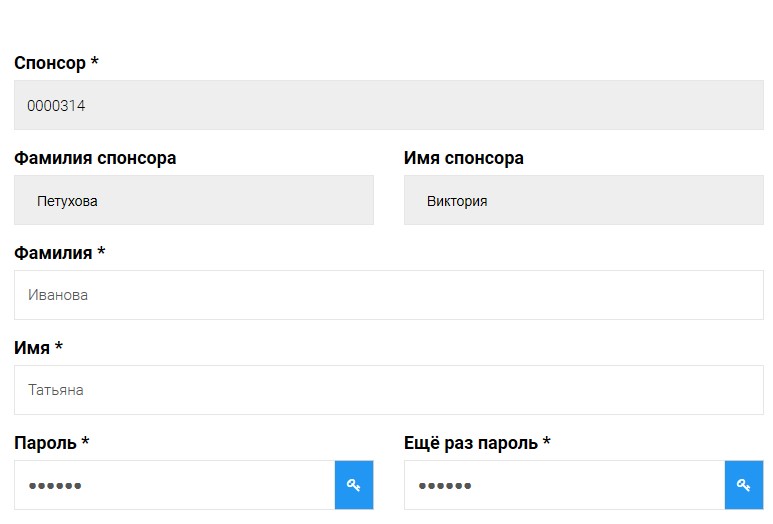Screen dimensions: 773x524
Task: Focus the Ещё раз пароль password input
Action: pos(564,485)
